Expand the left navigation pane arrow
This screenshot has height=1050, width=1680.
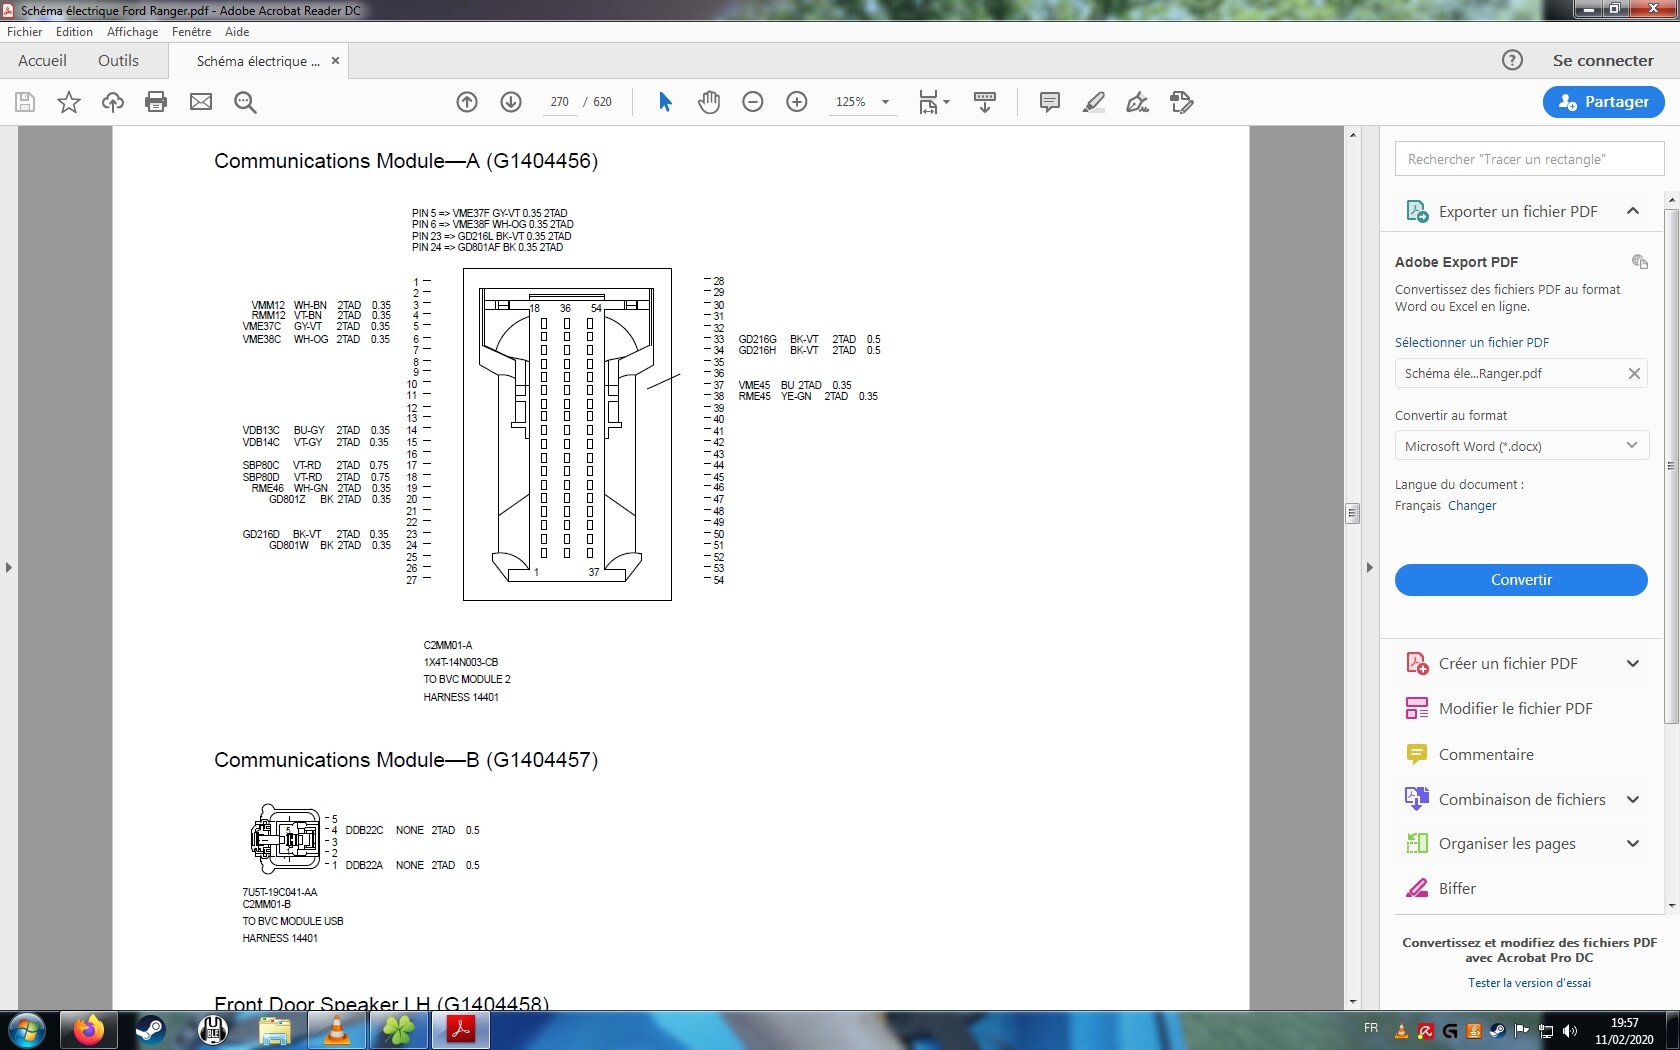(x=9, y=568)
